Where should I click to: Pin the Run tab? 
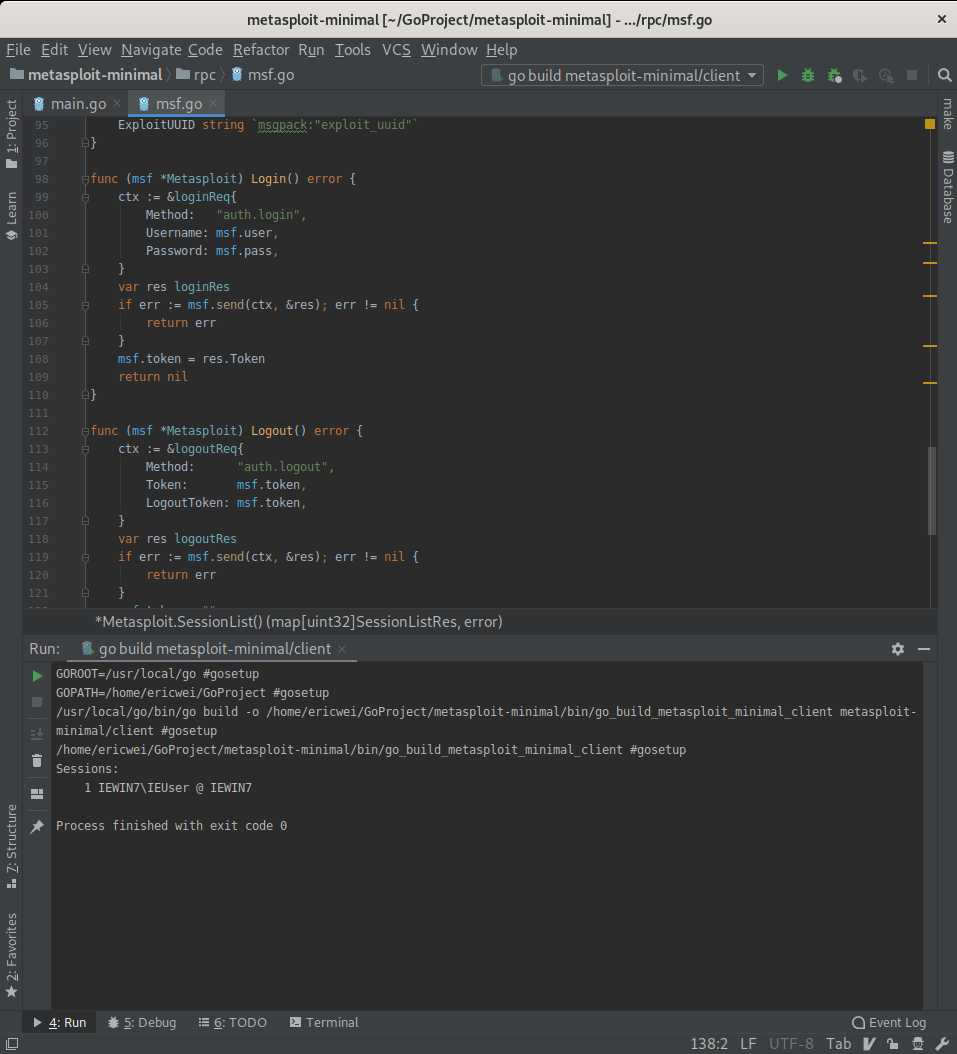point(37,826)
